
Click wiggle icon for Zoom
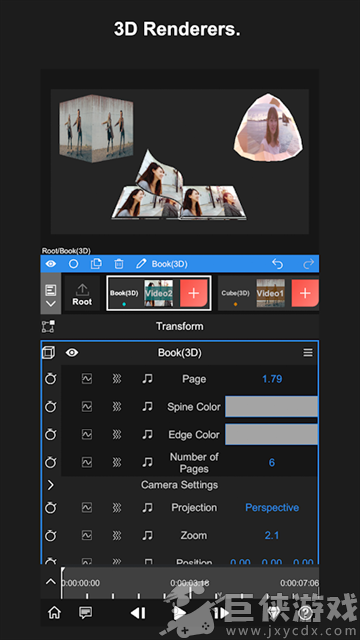tap(117, 536)
